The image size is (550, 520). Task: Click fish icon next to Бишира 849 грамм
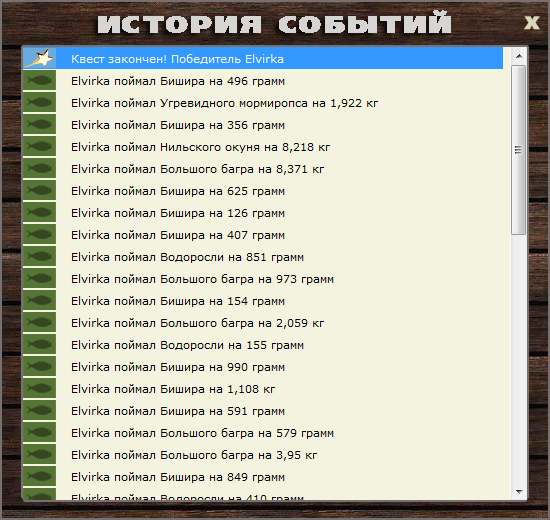[x=39, y=476]
